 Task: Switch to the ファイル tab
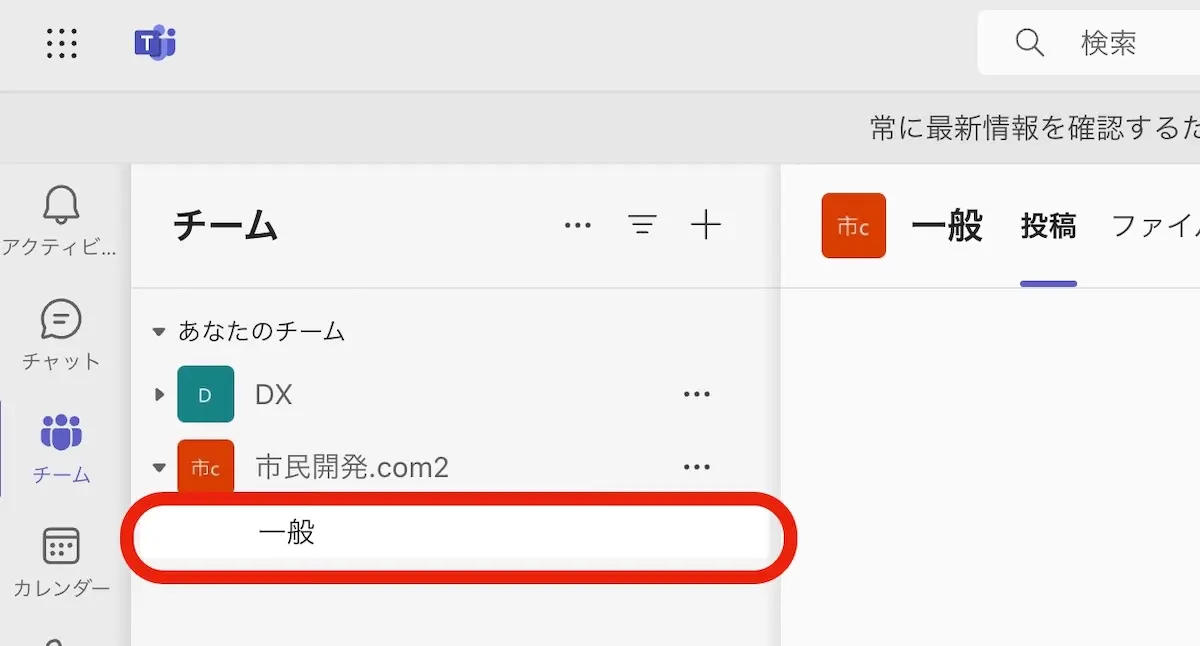(1155, 227)
